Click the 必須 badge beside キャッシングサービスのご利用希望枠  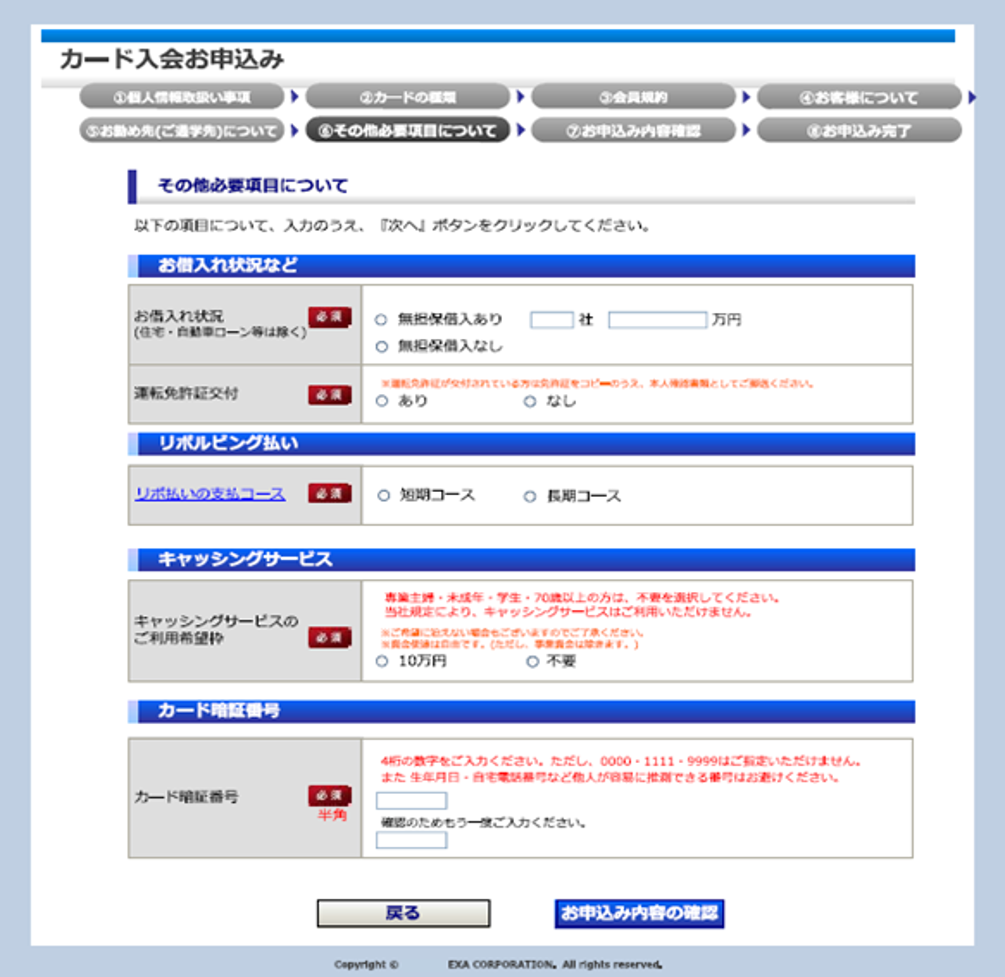tap(329, 637)
